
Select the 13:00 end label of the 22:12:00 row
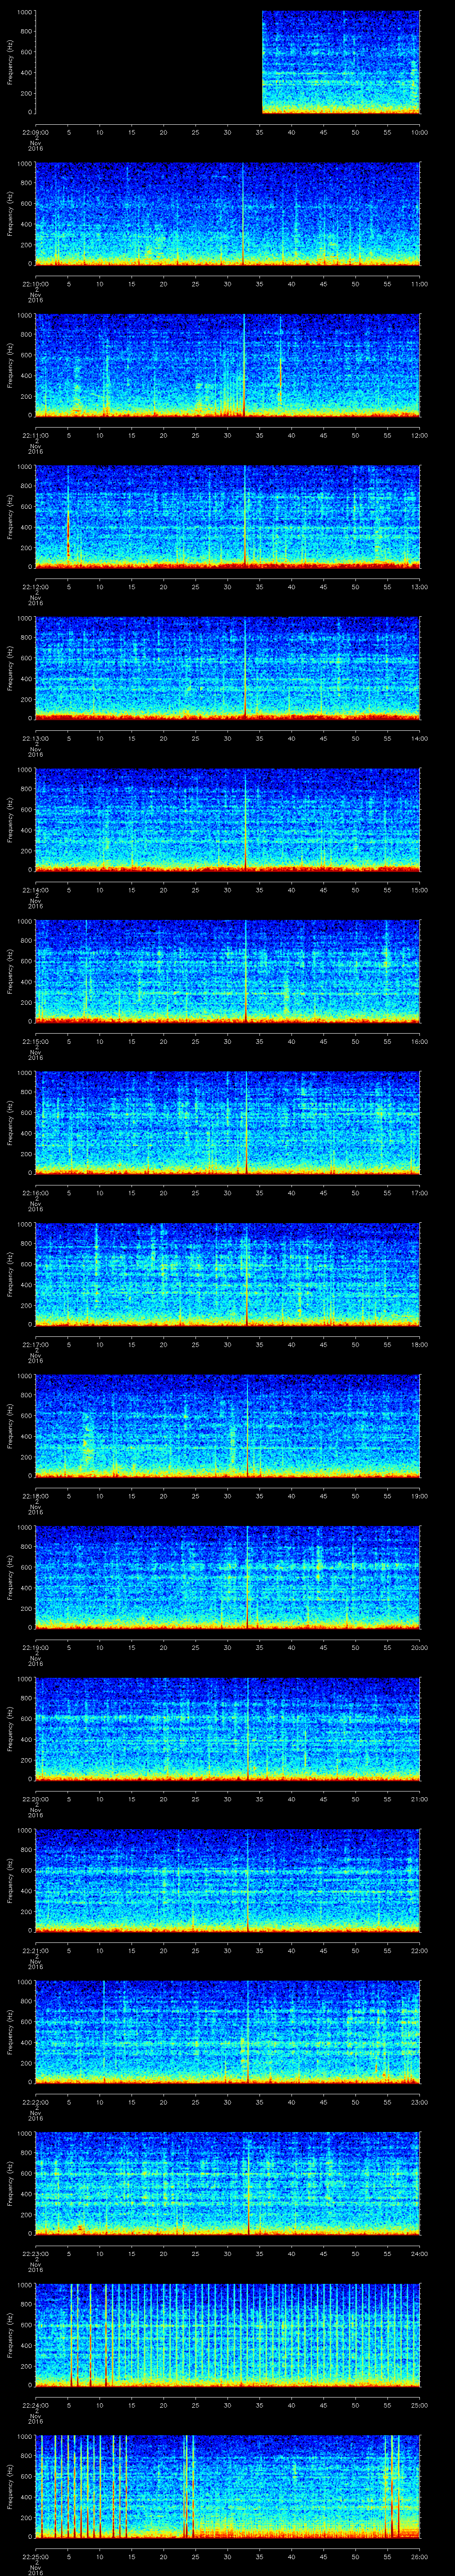coord(419,587)
